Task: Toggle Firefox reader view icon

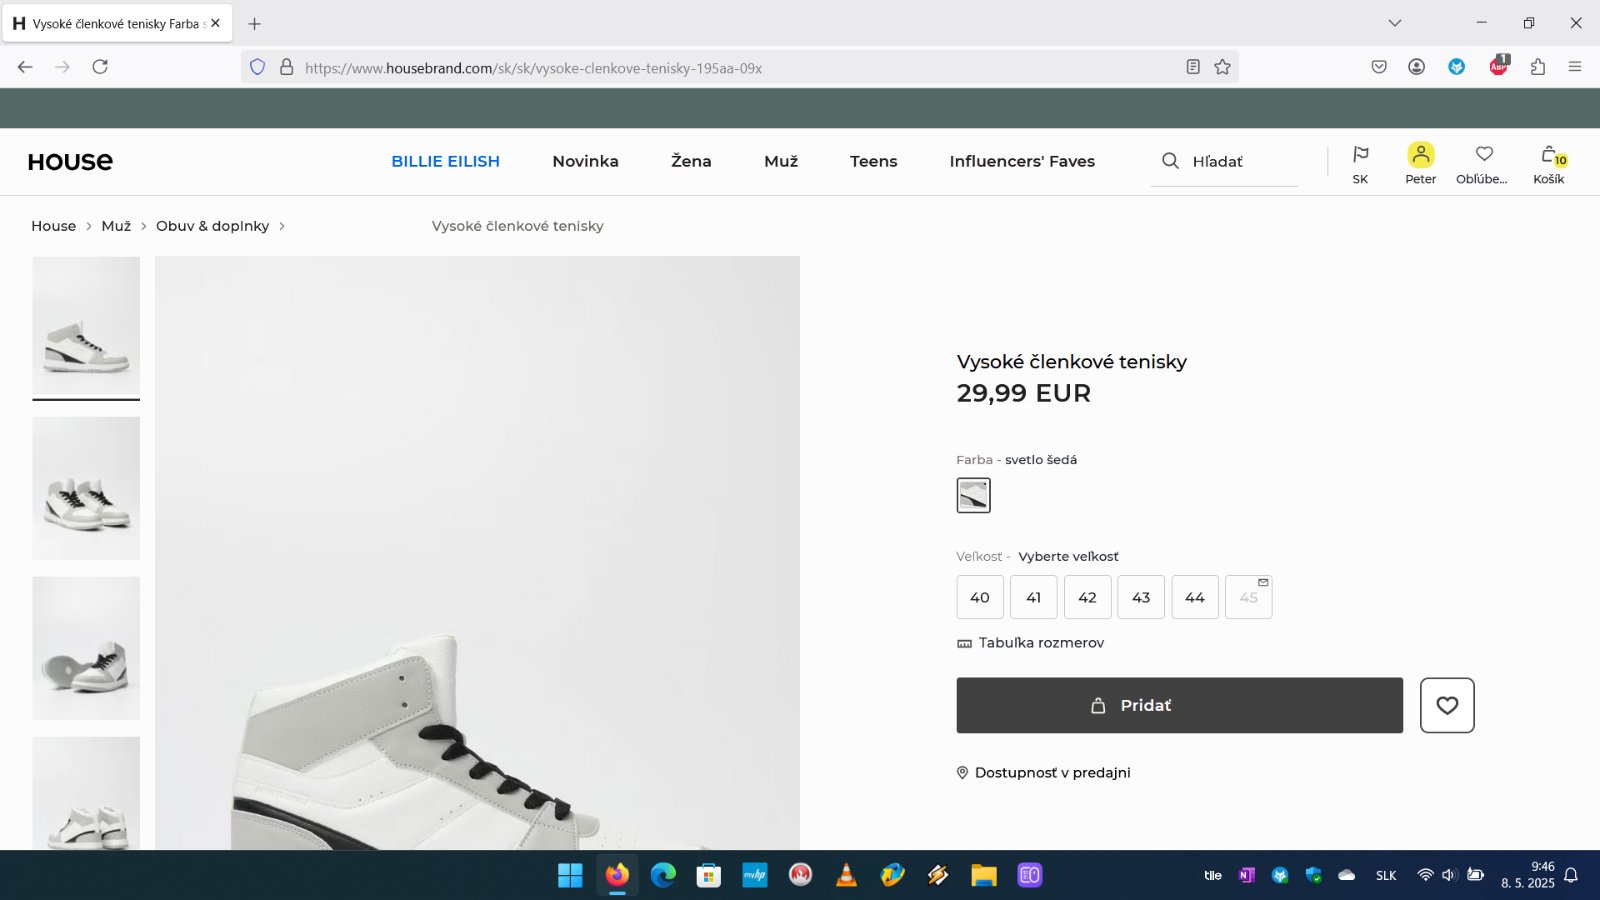Action: click(1193, 67)
